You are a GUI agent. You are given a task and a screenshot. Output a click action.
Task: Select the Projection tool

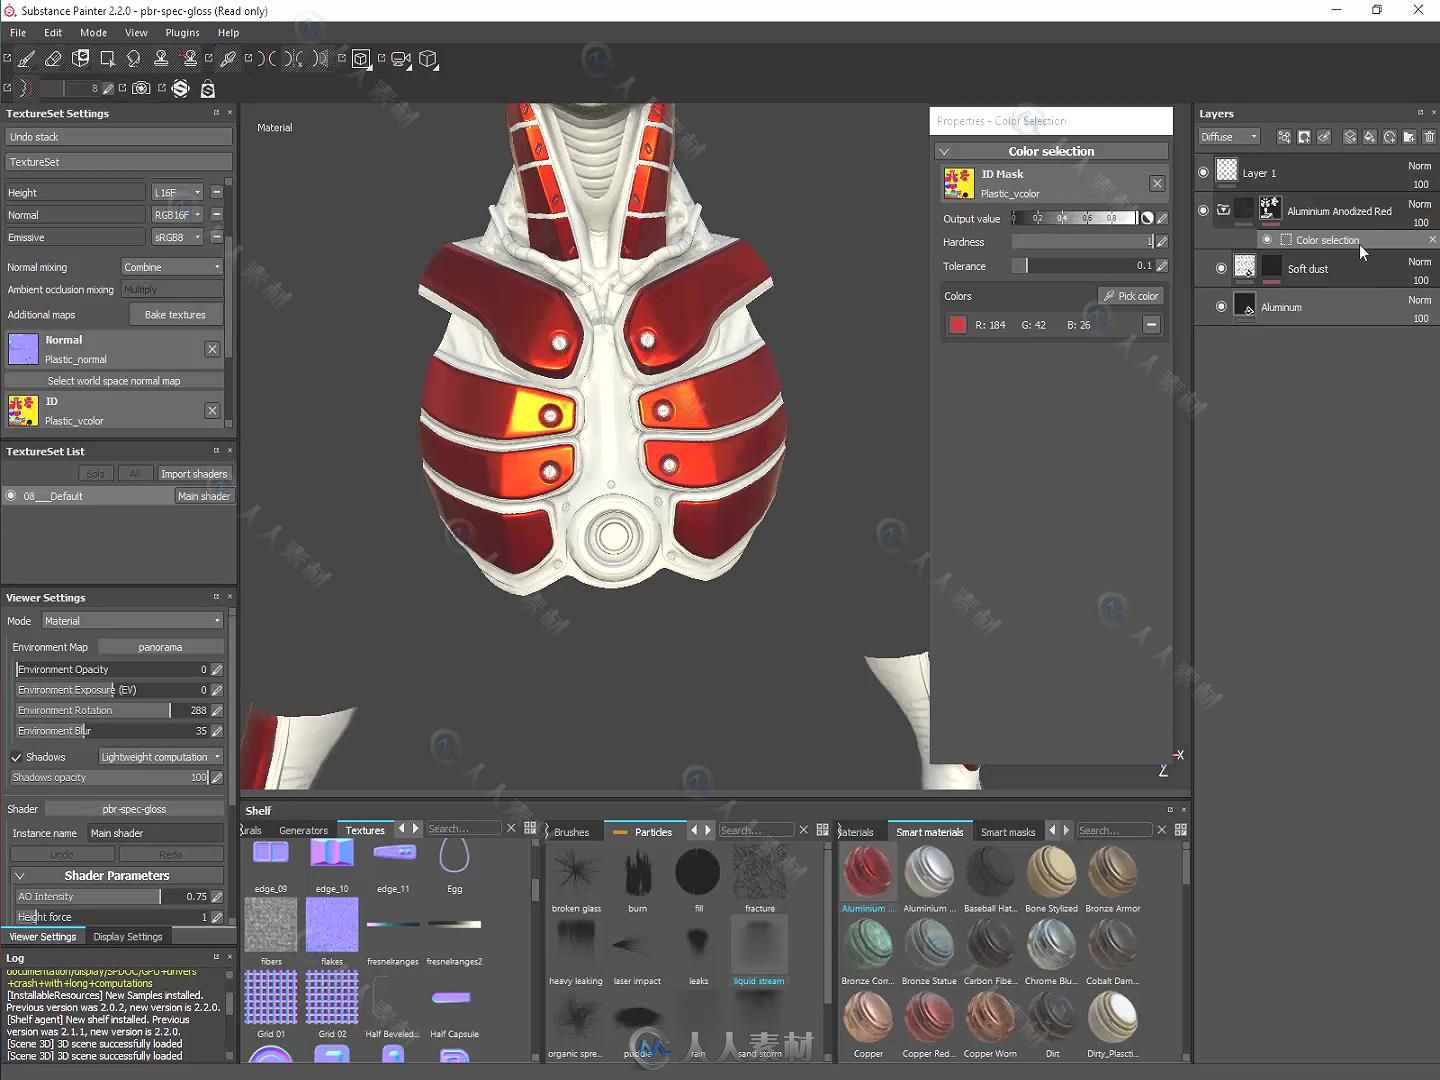(x=80, y=59)
